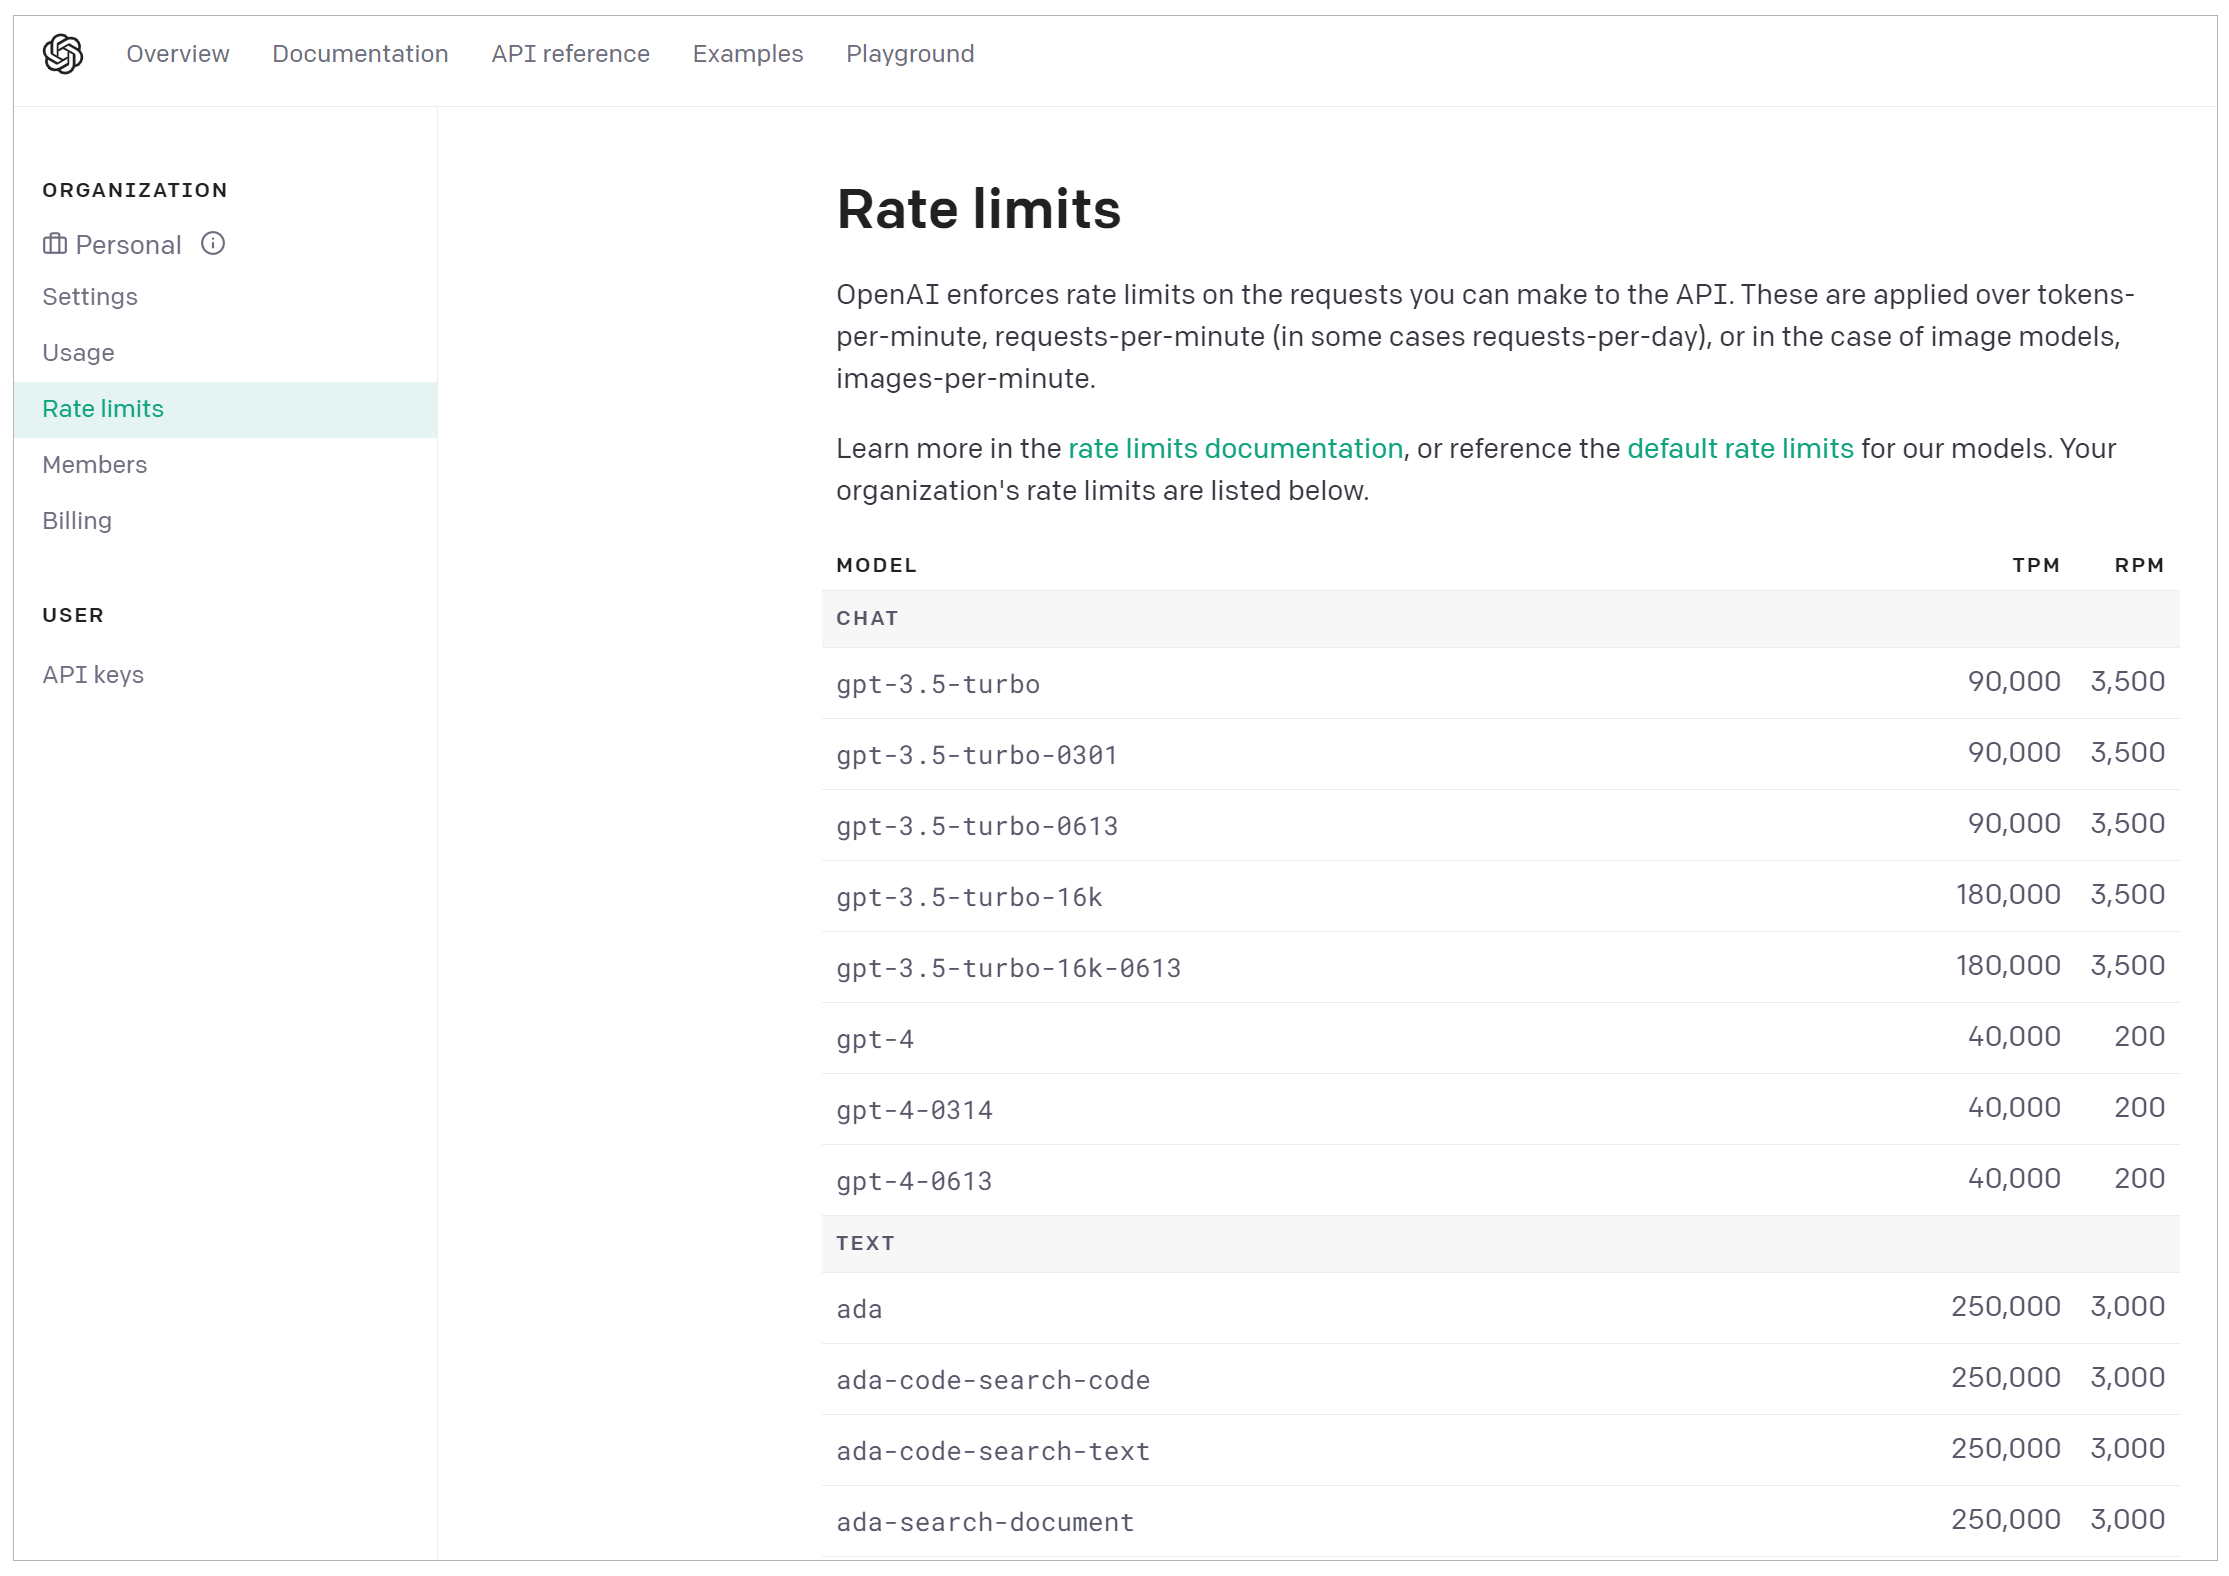Open API keys under User
The width and height of the screenshot is (2229, 1576).
coord(93,675)
